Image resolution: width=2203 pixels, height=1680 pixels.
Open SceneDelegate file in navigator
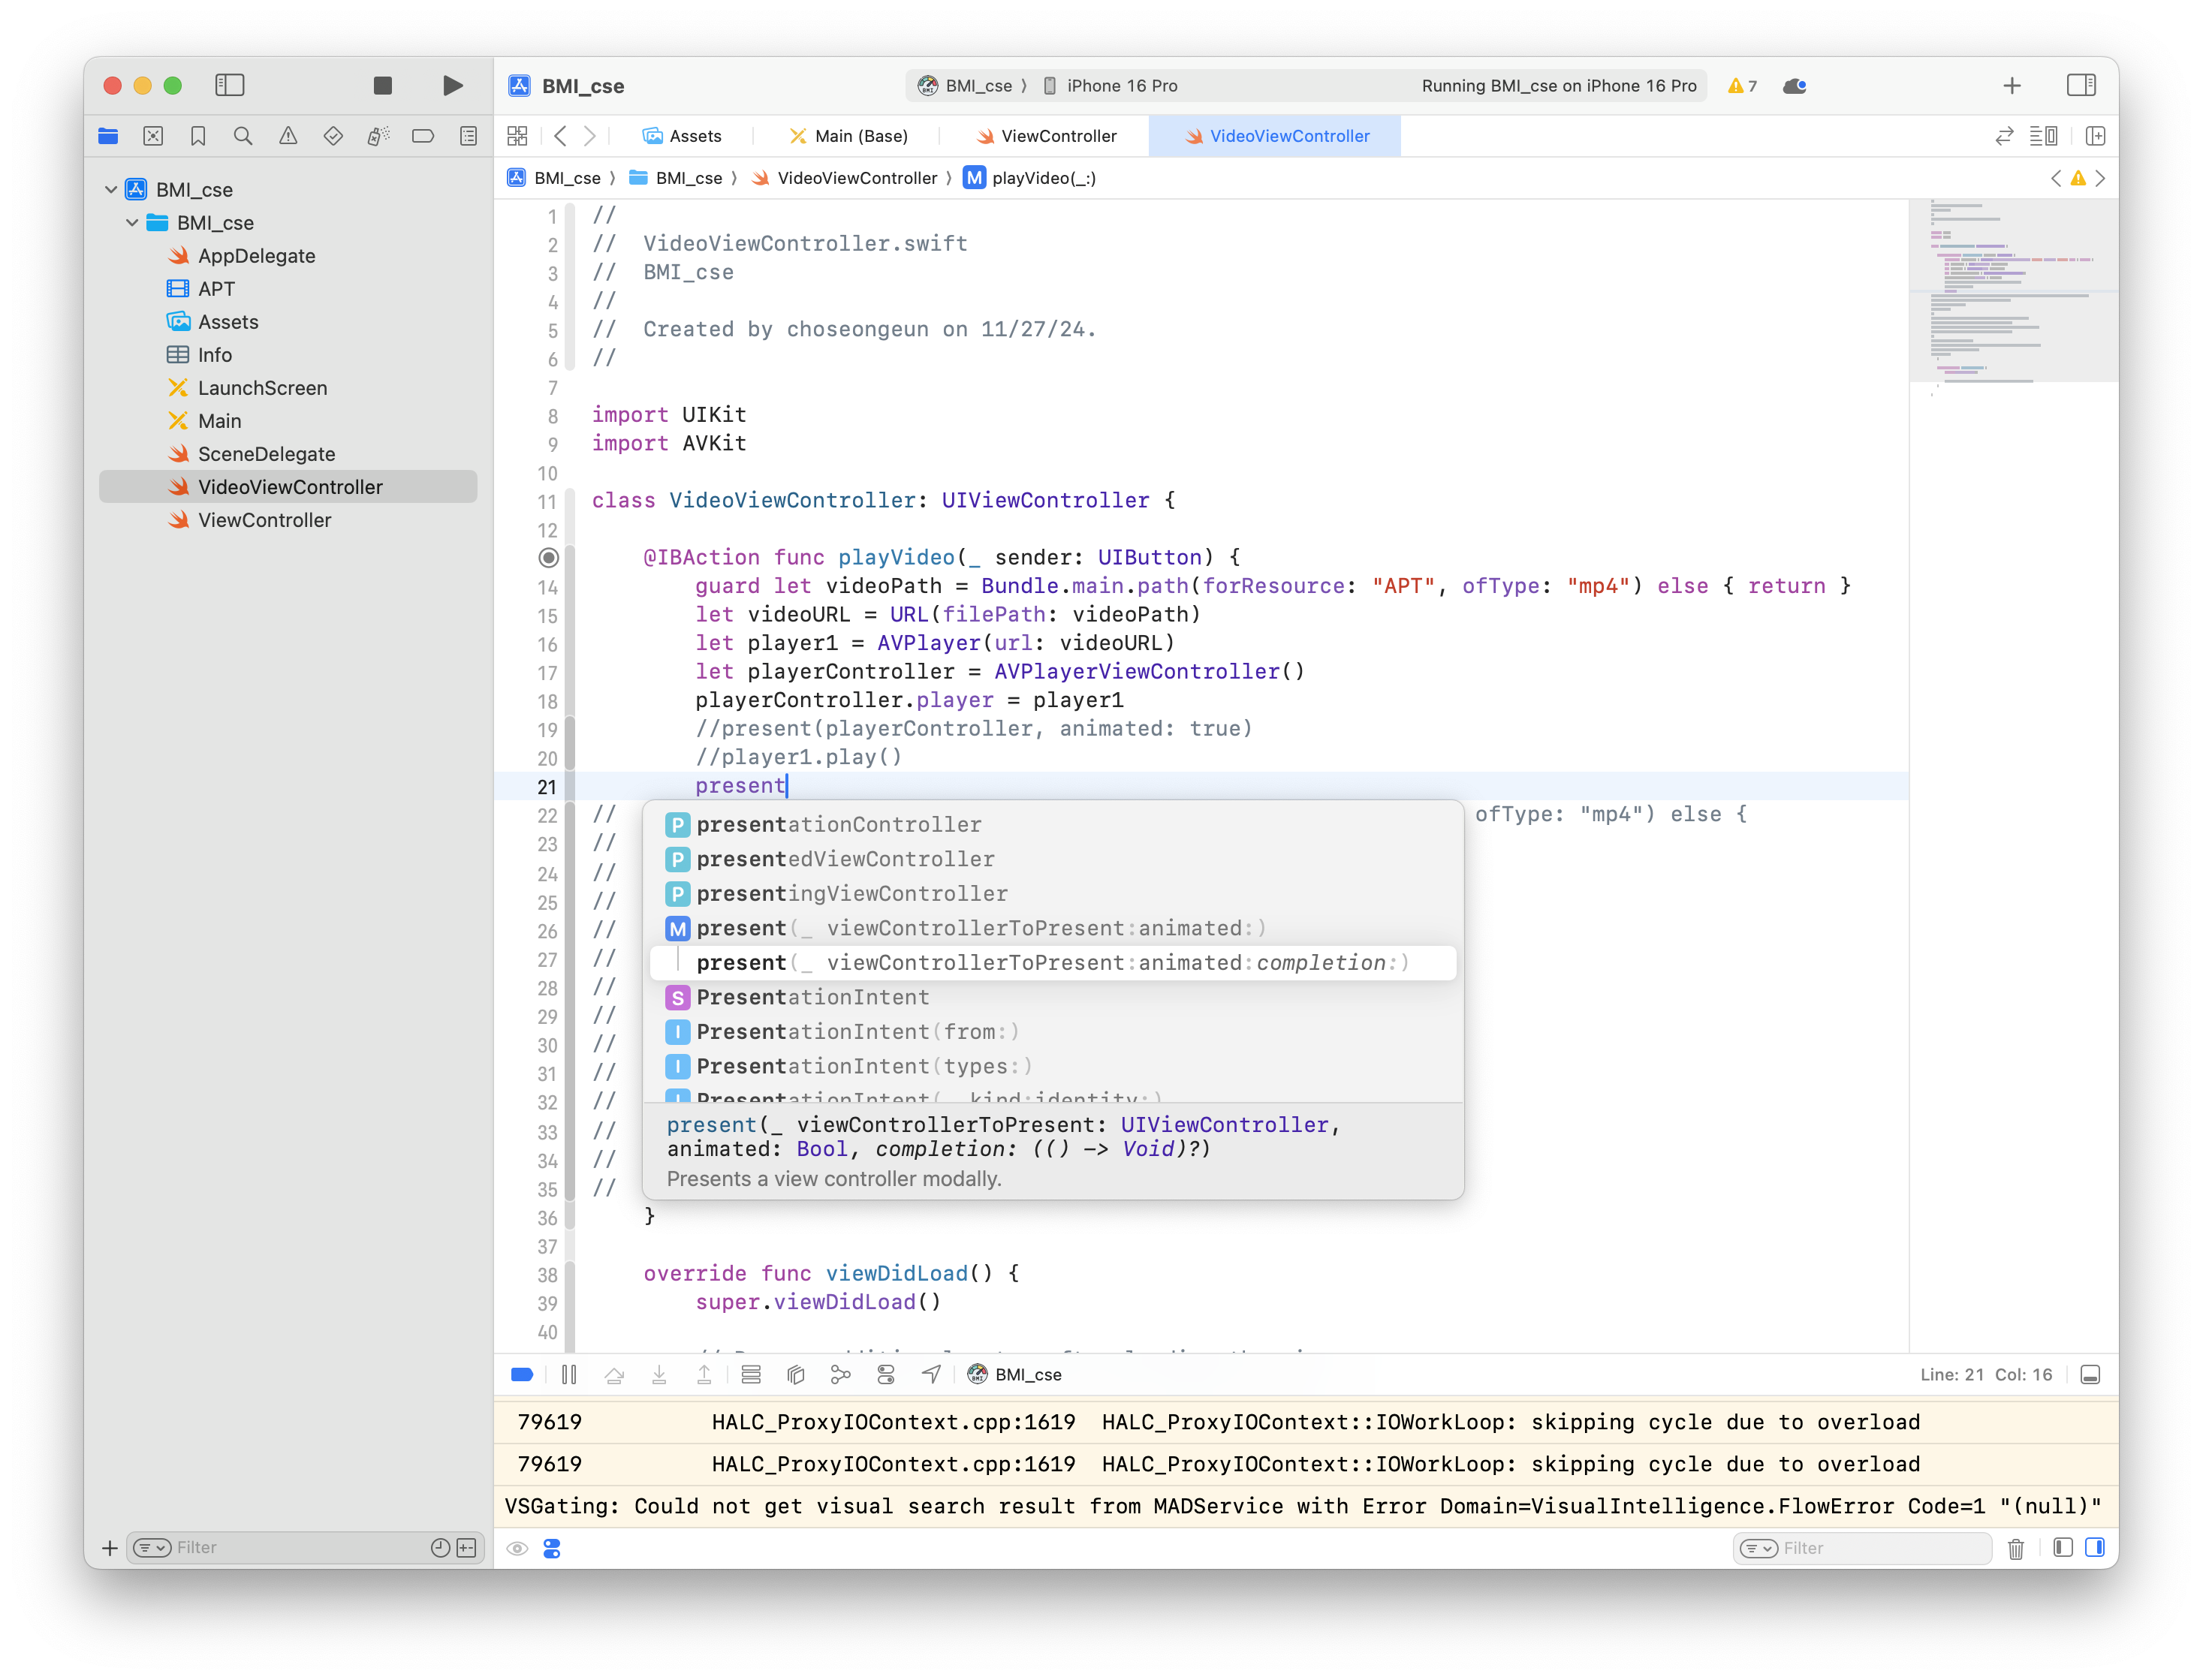click(x=266, y=454)
